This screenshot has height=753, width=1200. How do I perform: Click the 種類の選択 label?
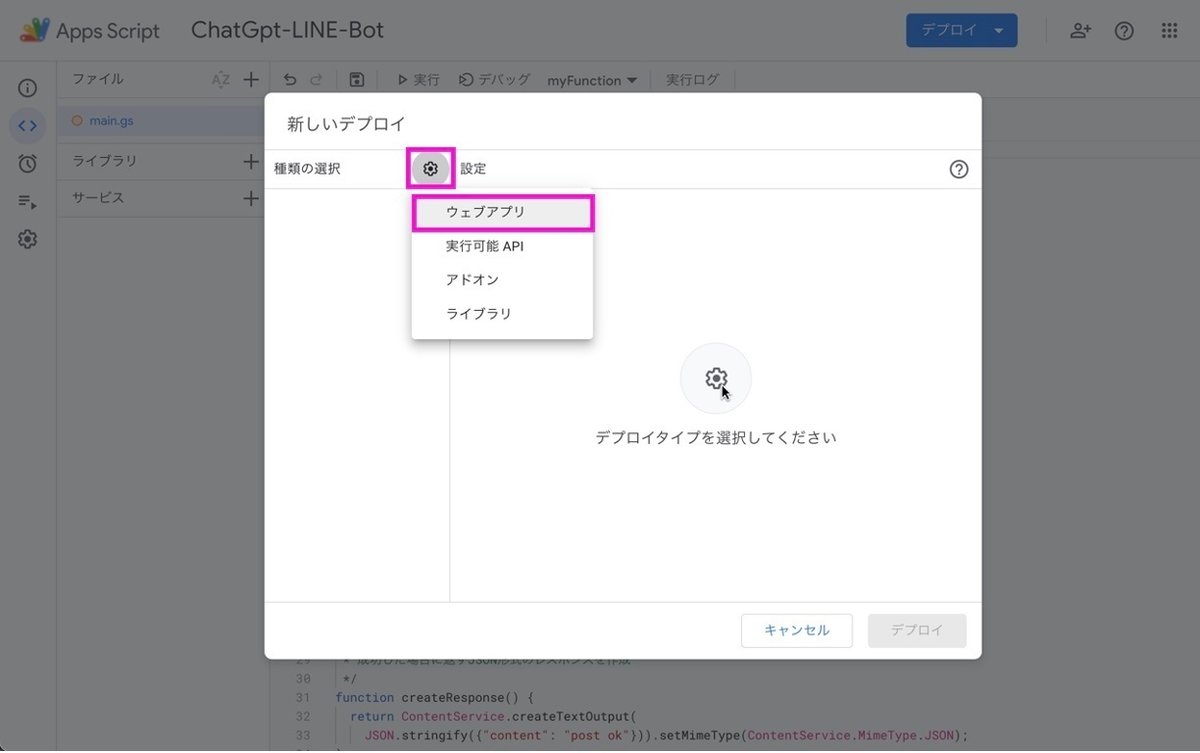[307, 169]
